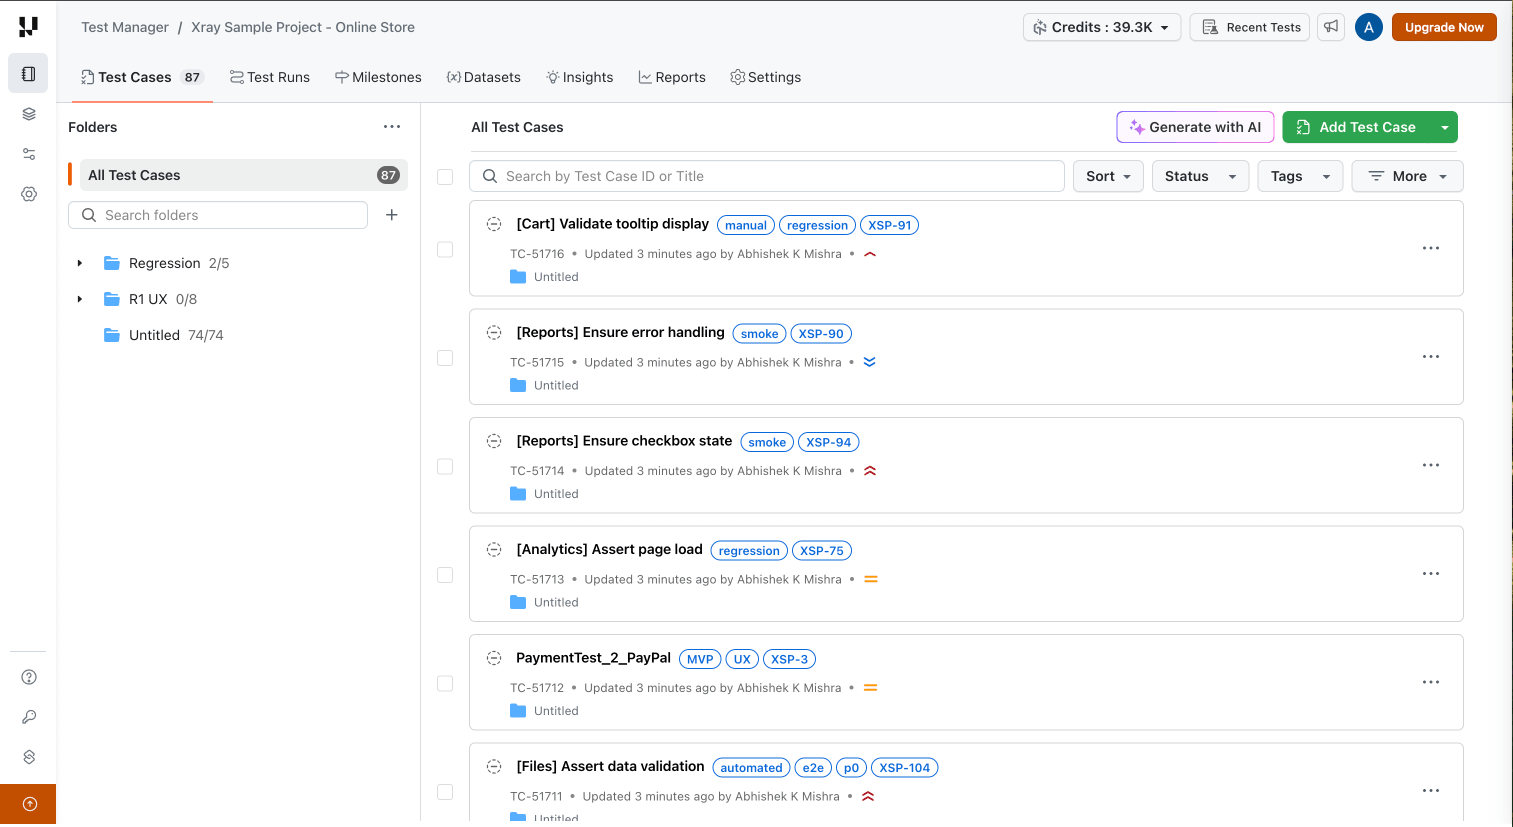Open the Sort dropdown
The height and width of the screenshot is (827, 1513).
pyautogui.click(x=1108, y=176)
